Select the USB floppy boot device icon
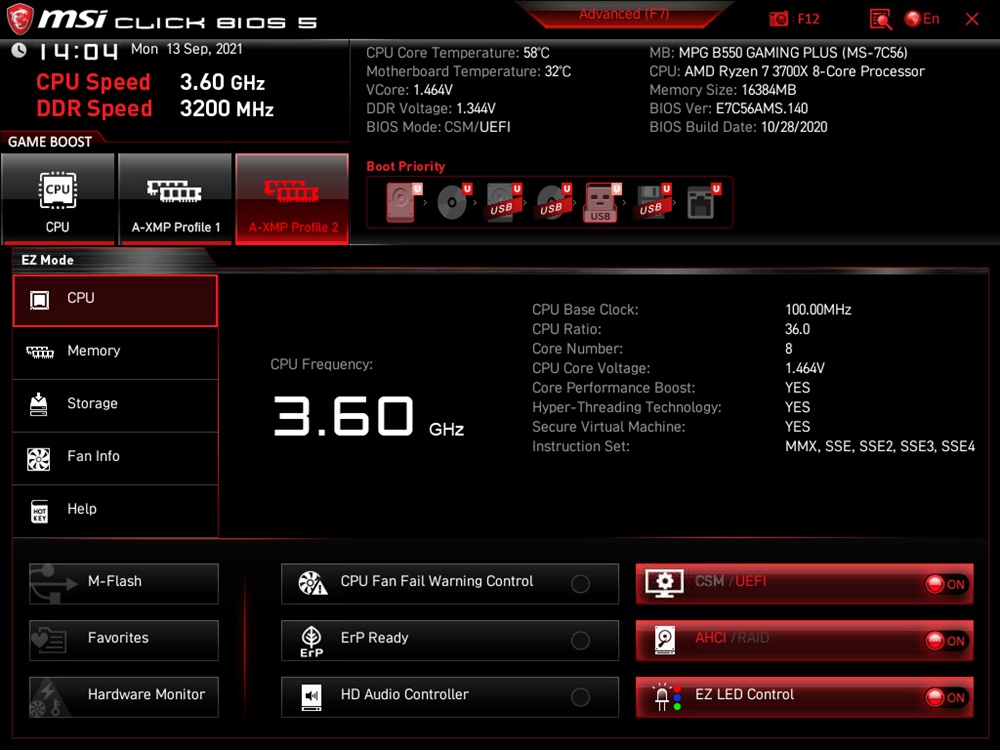The width and height of the screenshot is (1000, 750). [653, 202]
